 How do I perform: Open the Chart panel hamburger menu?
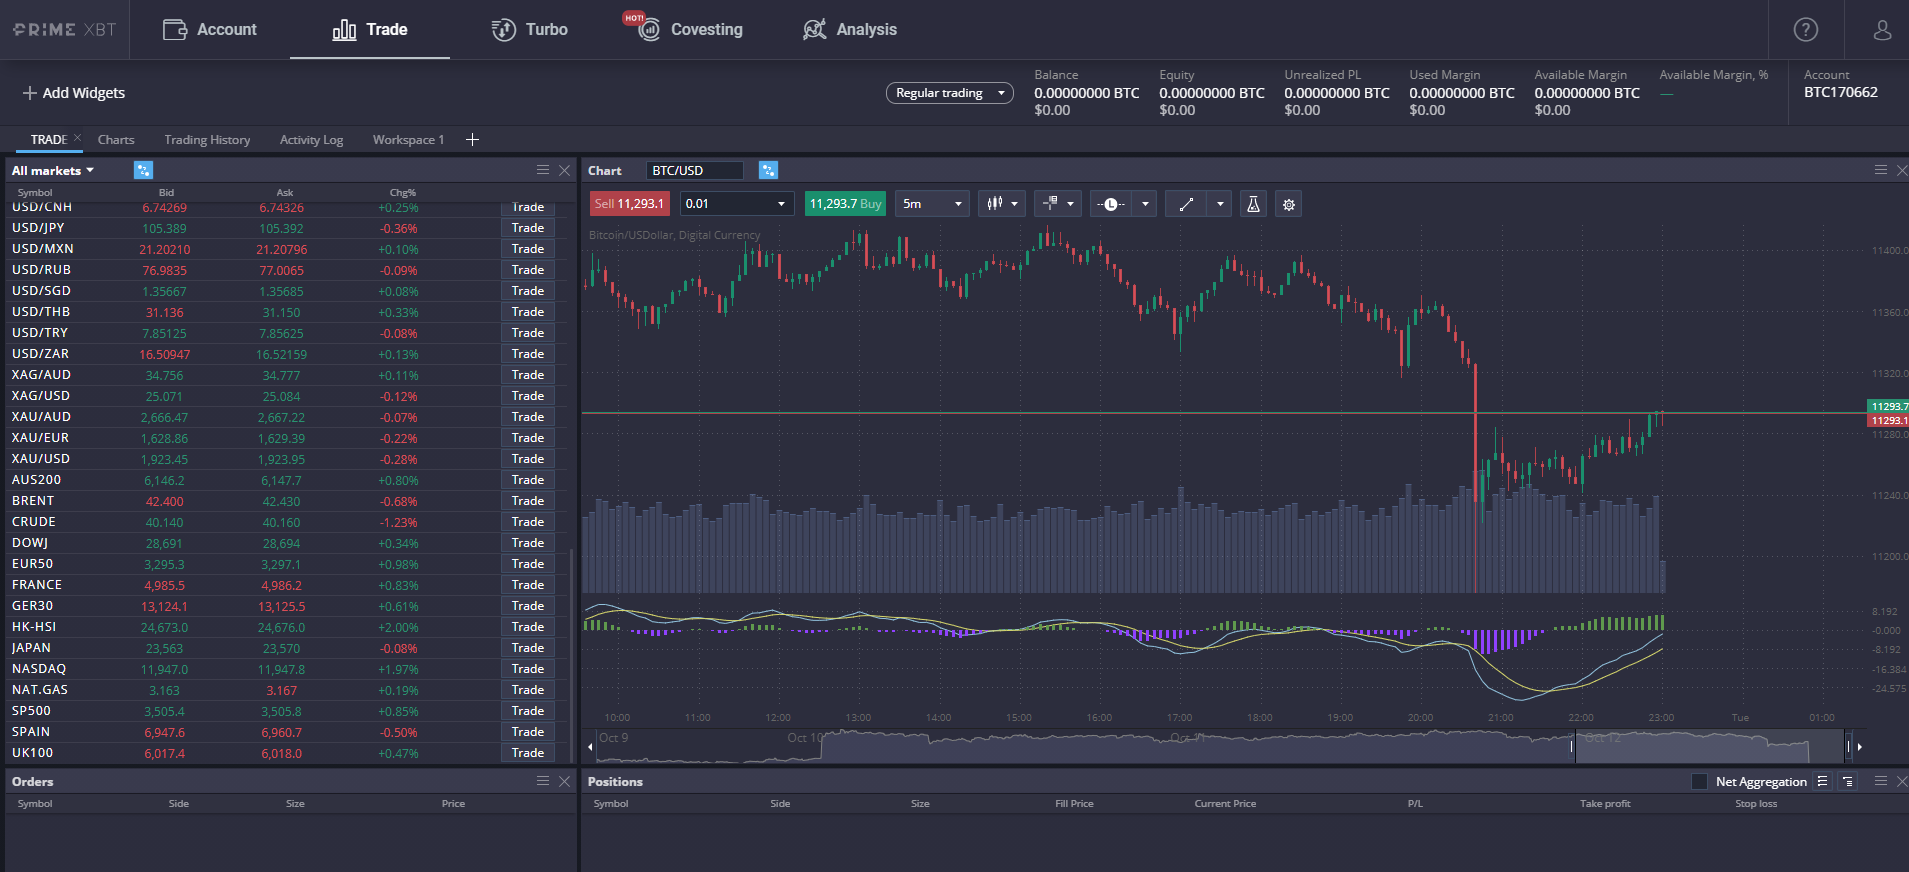coord(1881,170)
